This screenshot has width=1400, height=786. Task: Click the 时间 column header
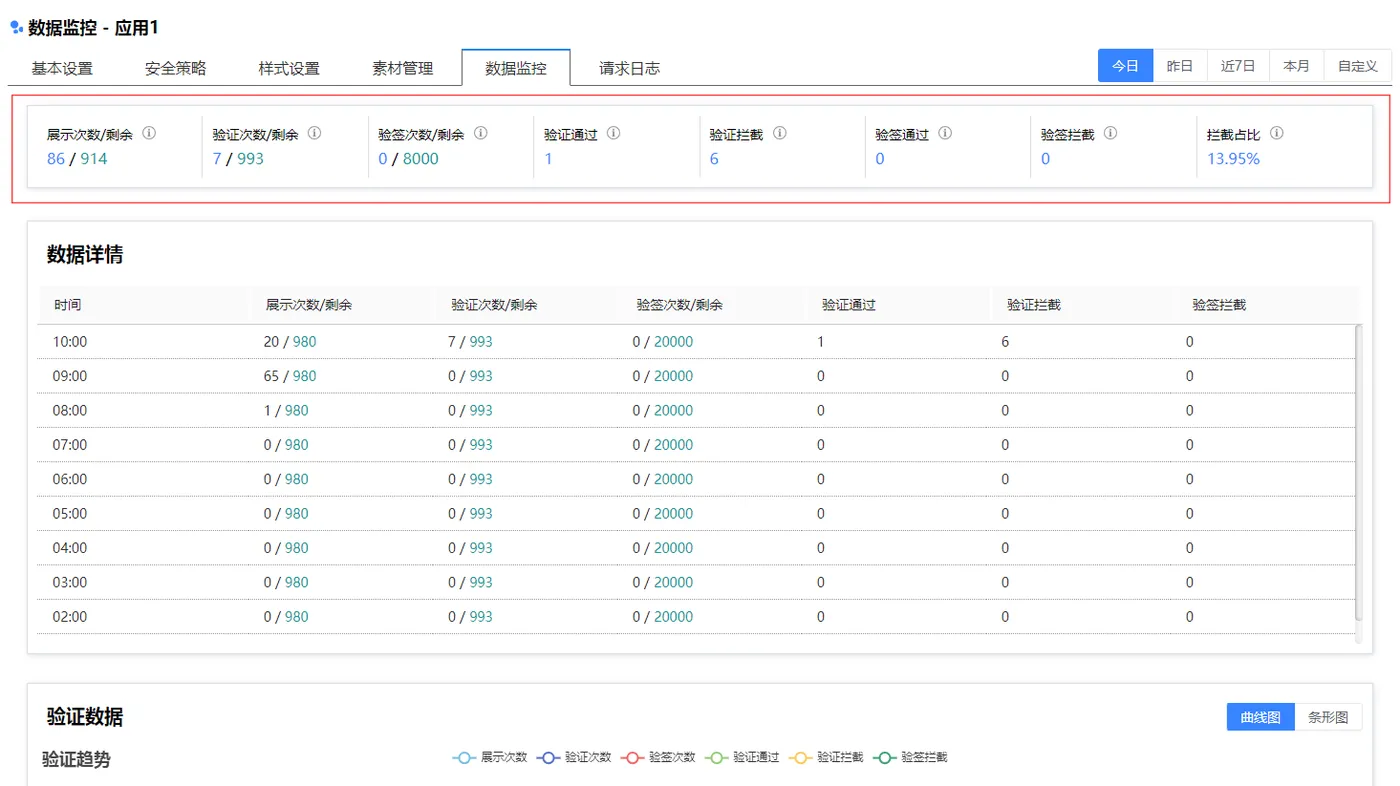click(68, 305)
